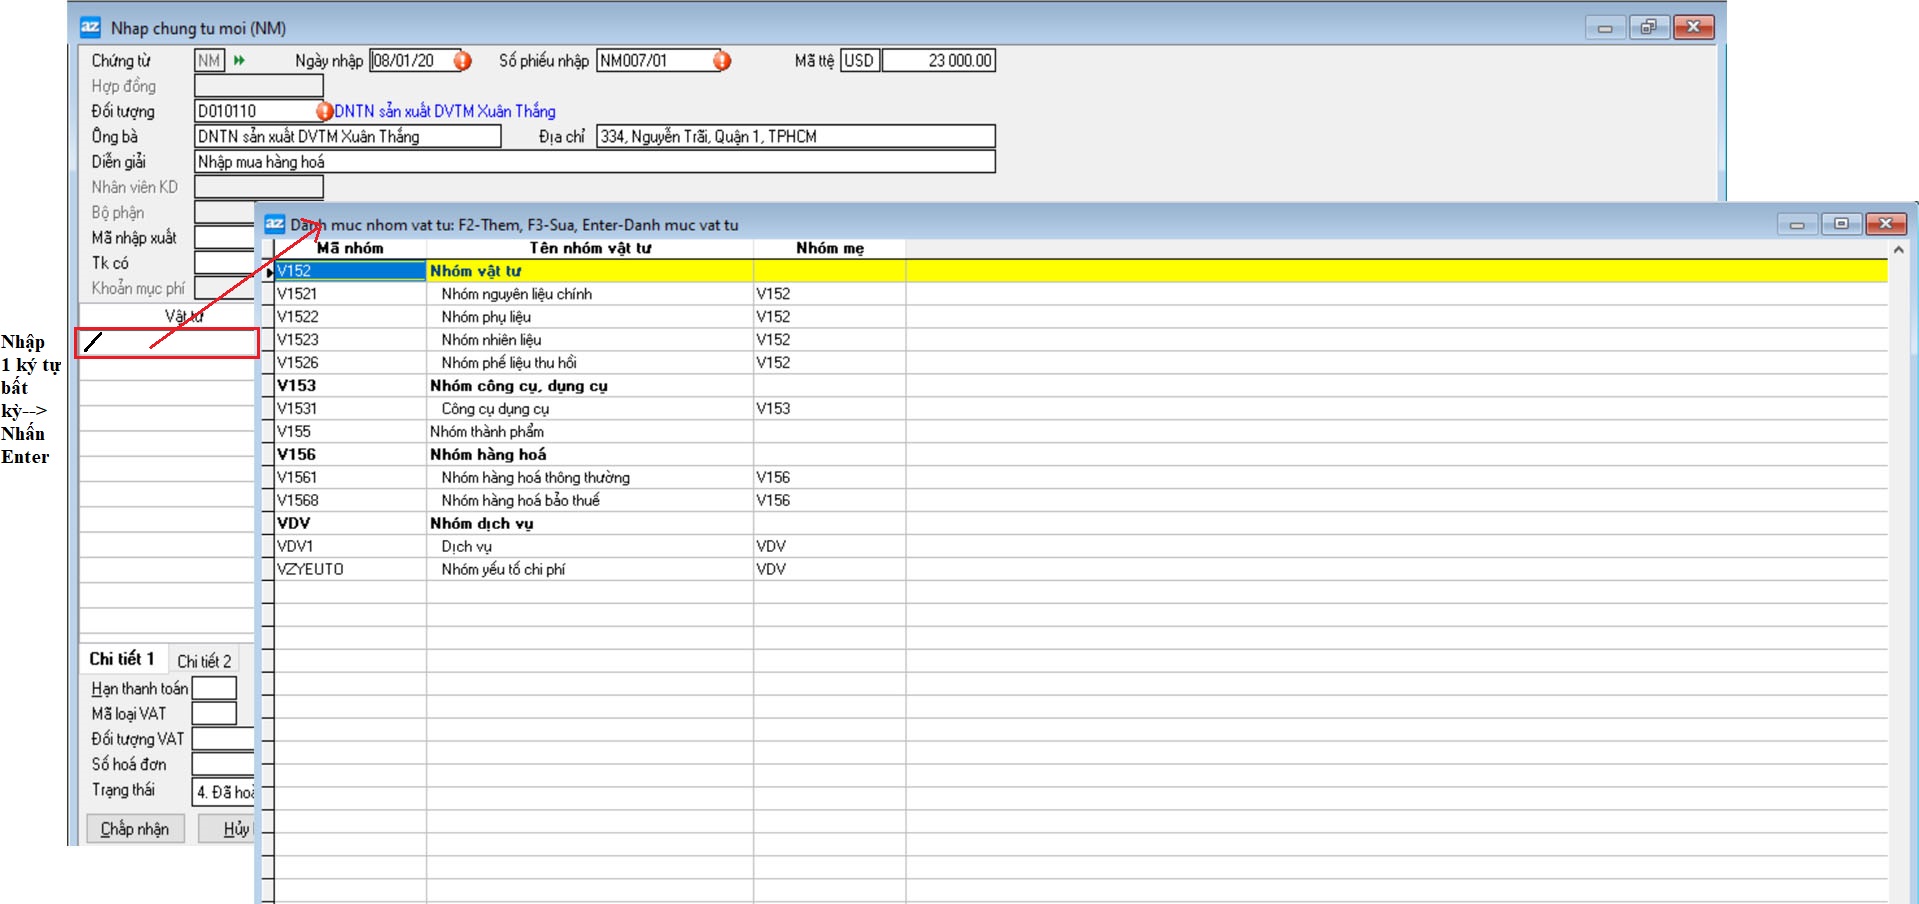The height and width of the screenshot is (904, 1919).
Task: Click the Mã nhóm column header
Action: click(350, 248)
